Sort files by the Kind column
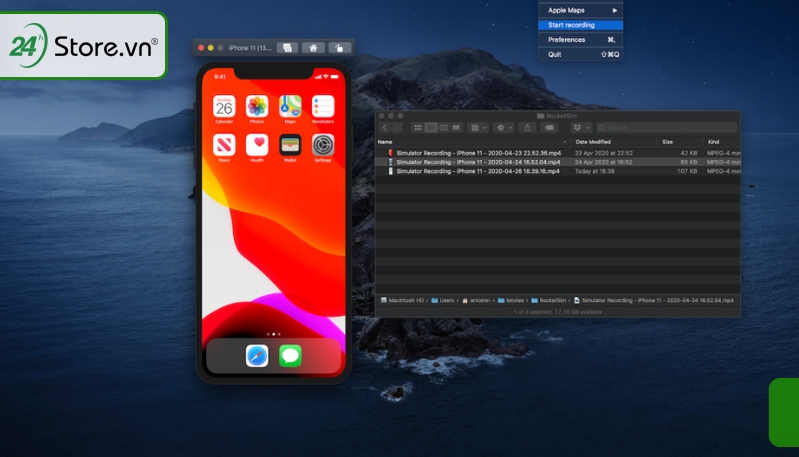 tap(722, 142)
